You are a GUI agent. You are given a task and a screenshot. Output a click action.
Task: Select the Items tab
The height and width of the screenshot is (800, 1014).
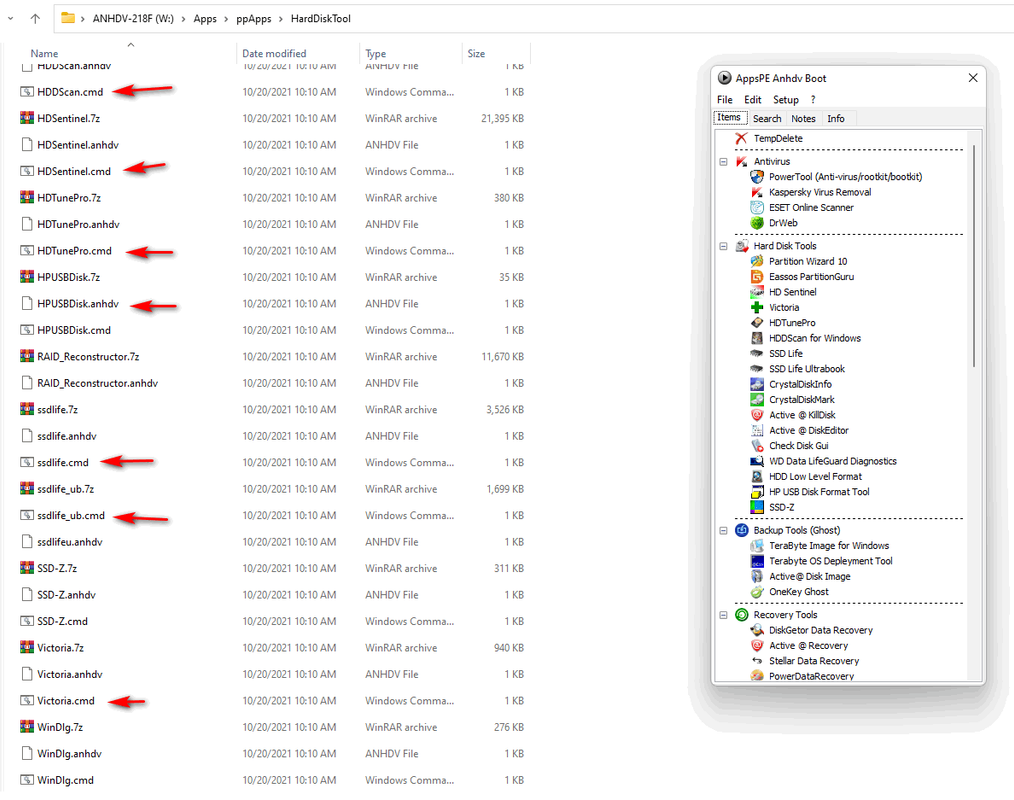tap(729, 117)
